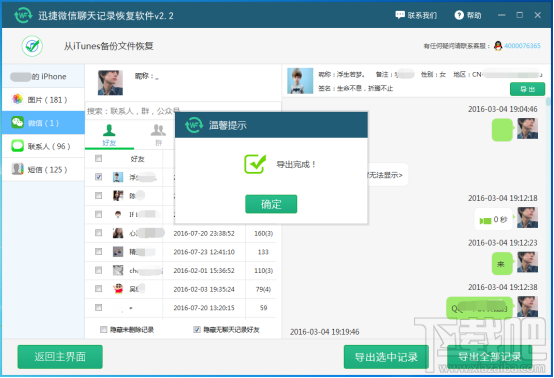This screenshot has width=554, height=378.
Task: Click the 返回主界面 button
Action: tap(60, 357)
